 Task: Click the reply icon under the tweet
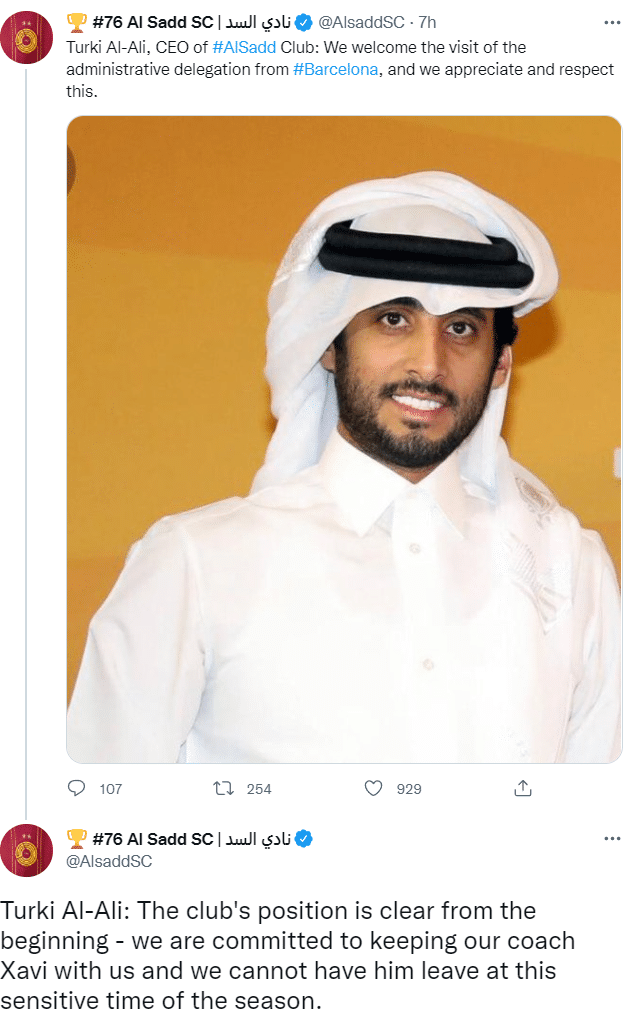click(77, 788)
